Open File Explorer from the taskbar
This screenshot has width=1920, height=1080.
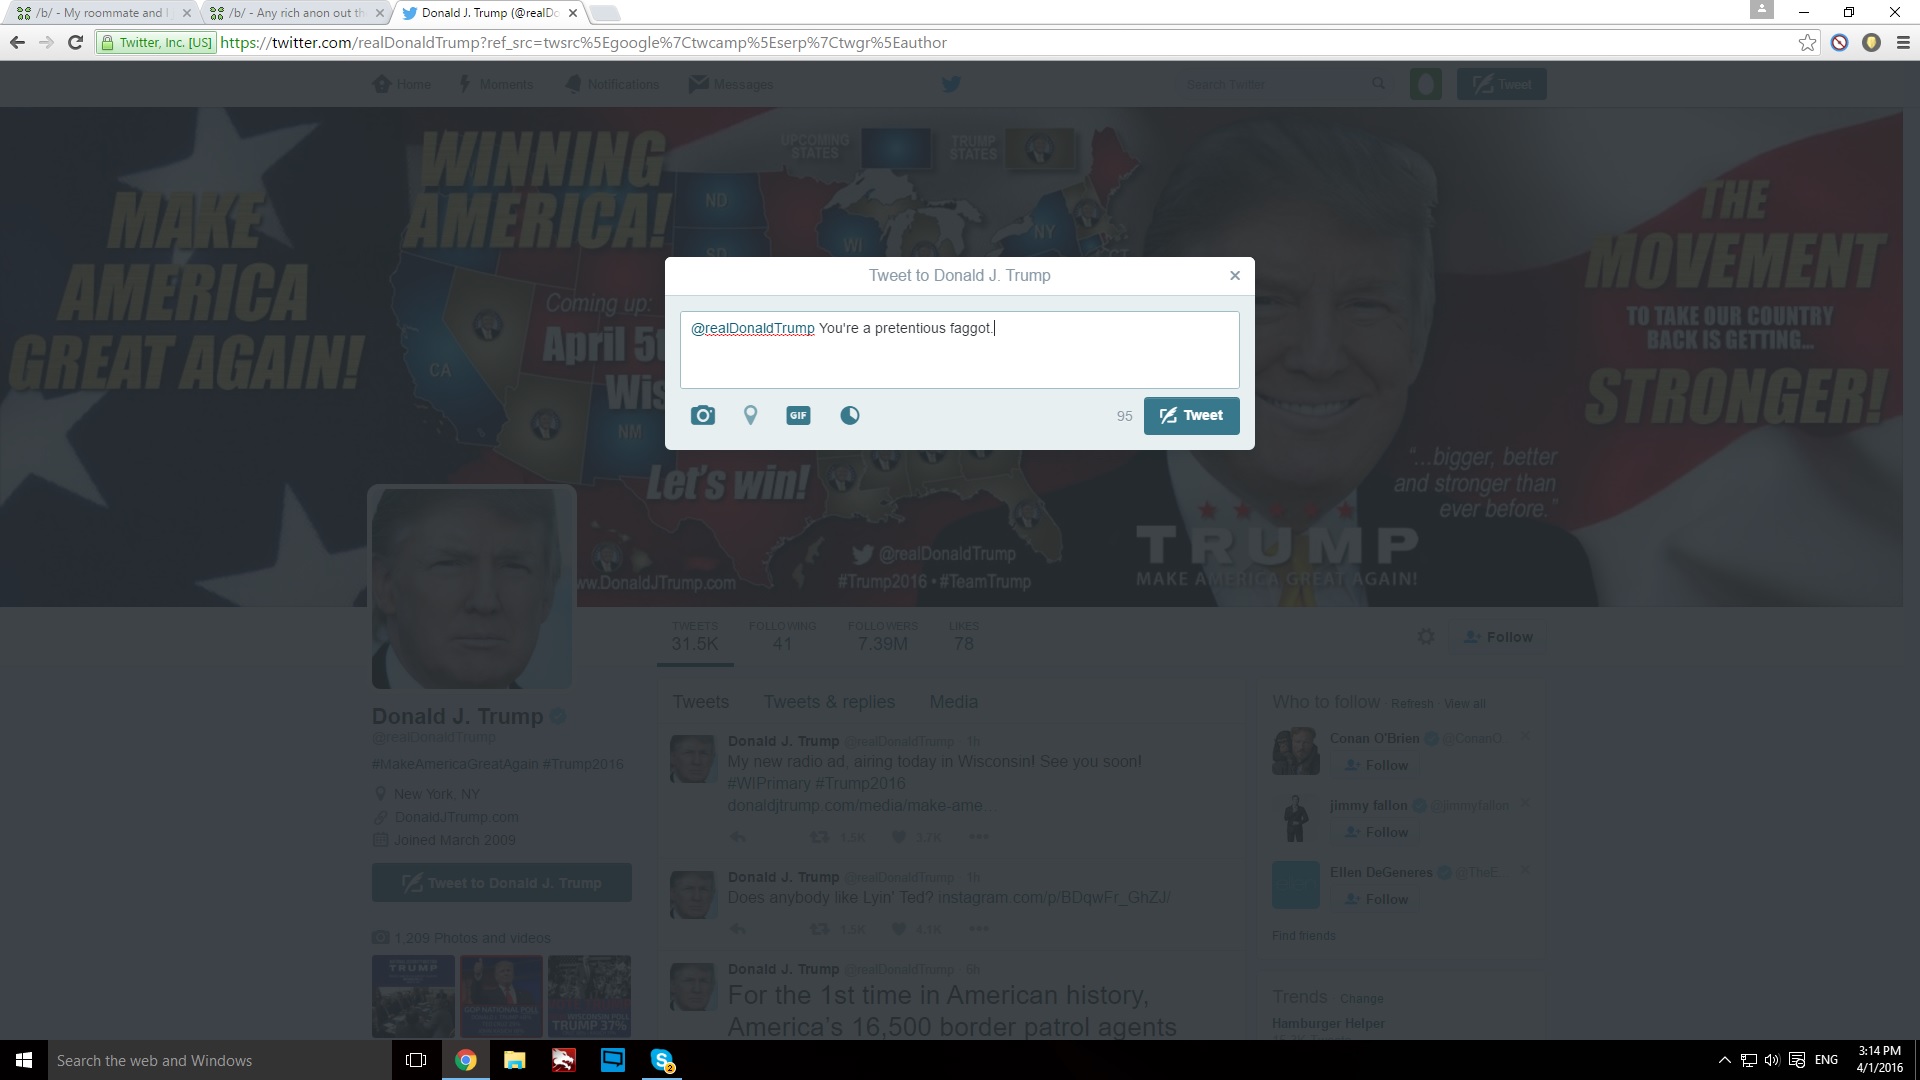514,1060
